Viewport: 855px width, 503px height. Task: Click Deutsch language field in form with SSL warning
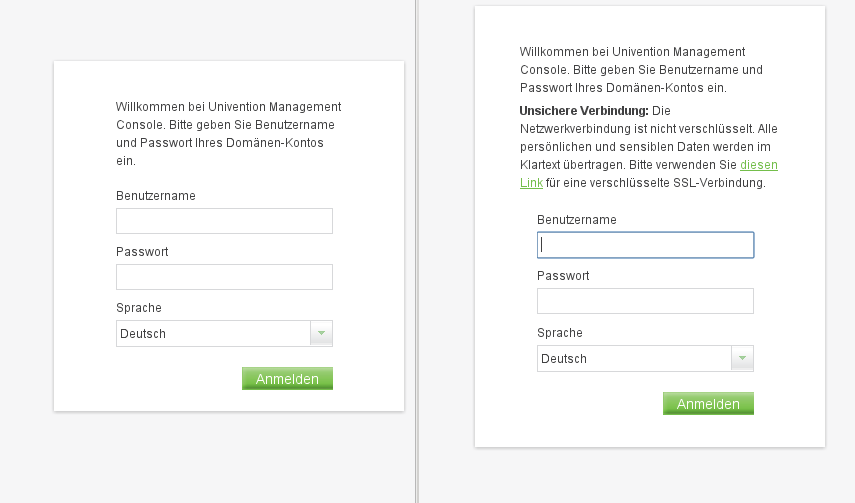(x=634, y=359)
